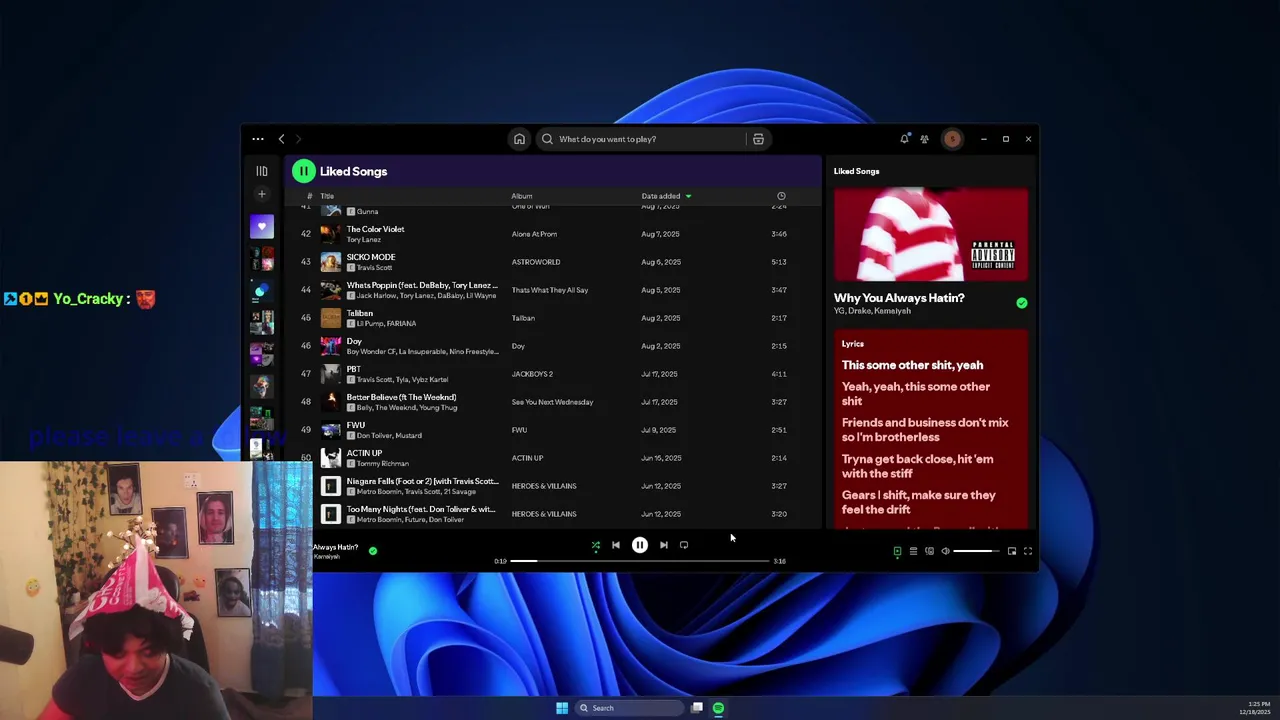1280x720 pixels.
Task: Enter full screen mode icon
Action: coord(1027,551)
